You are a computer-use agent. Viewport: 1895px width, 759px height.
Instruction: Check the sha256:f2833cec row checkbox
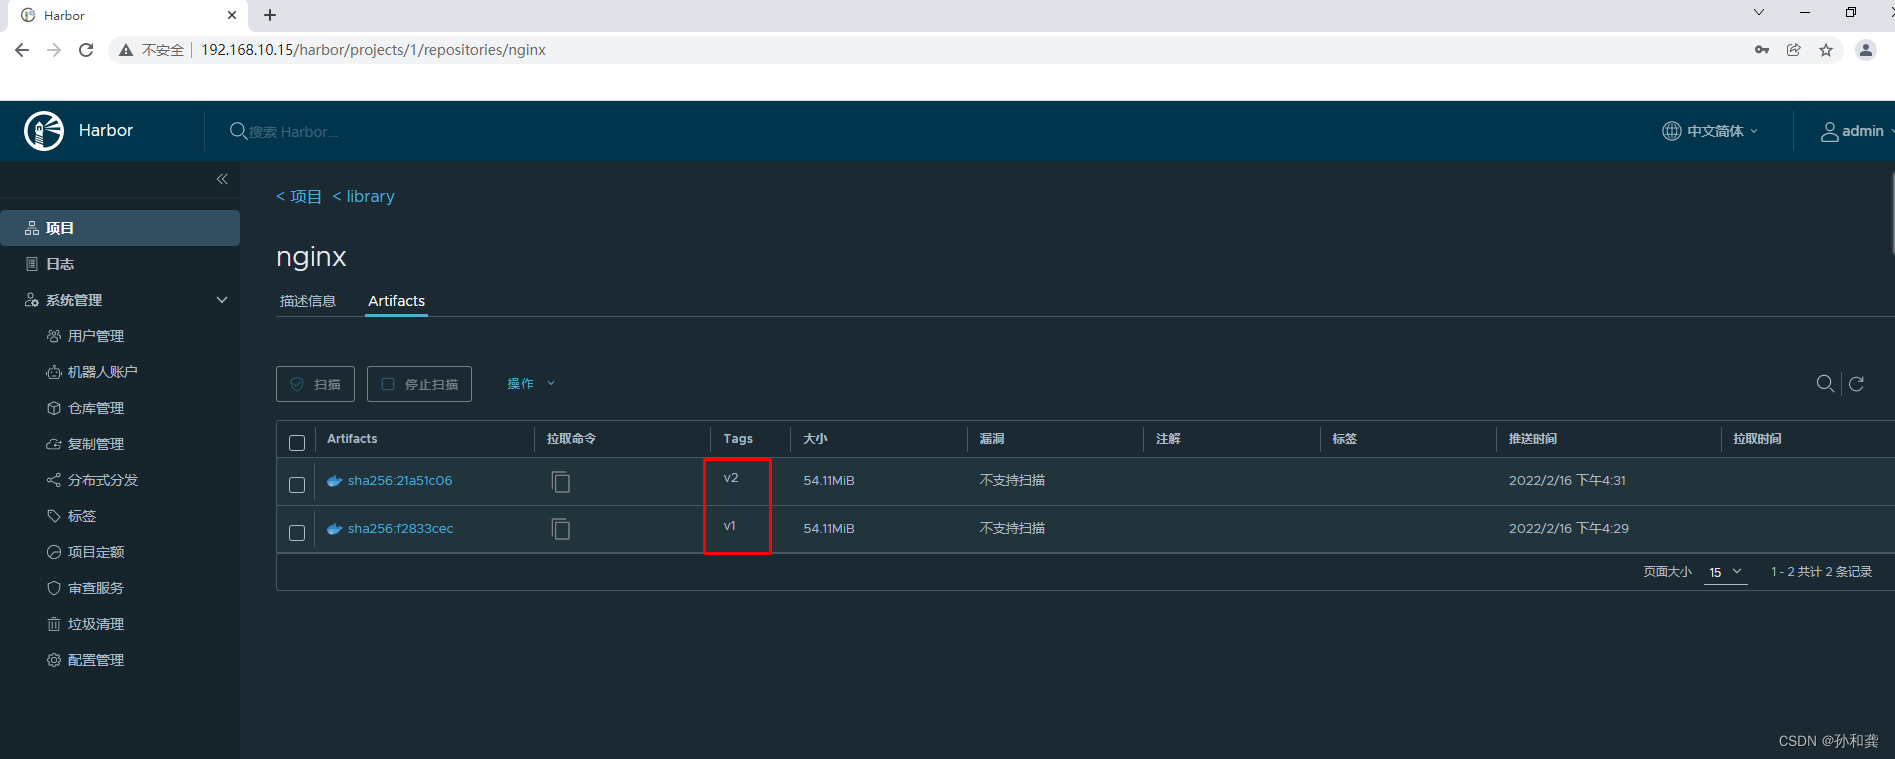[297, 533]
